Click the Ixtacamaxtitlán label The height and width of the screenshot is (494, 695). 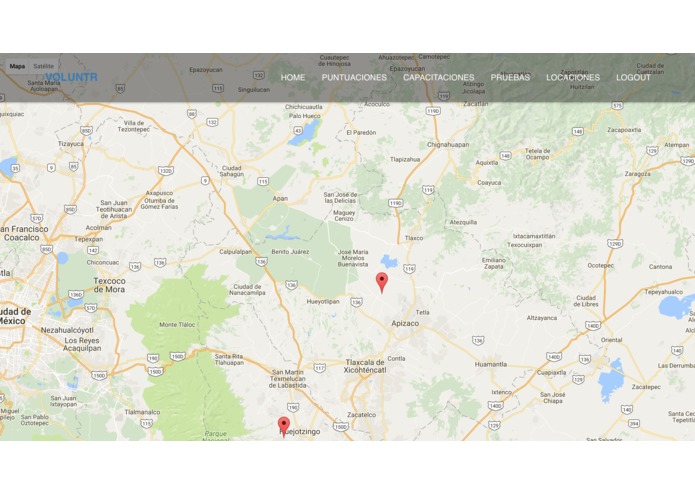pyautogui.click(x=534, y=236)
